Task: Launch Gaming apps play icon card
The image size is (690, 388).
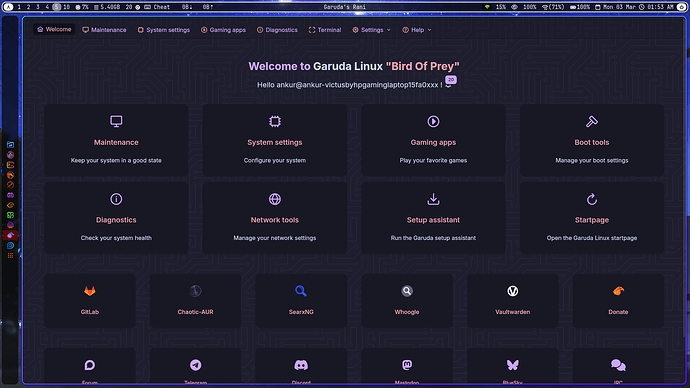Action: point(433,140)
